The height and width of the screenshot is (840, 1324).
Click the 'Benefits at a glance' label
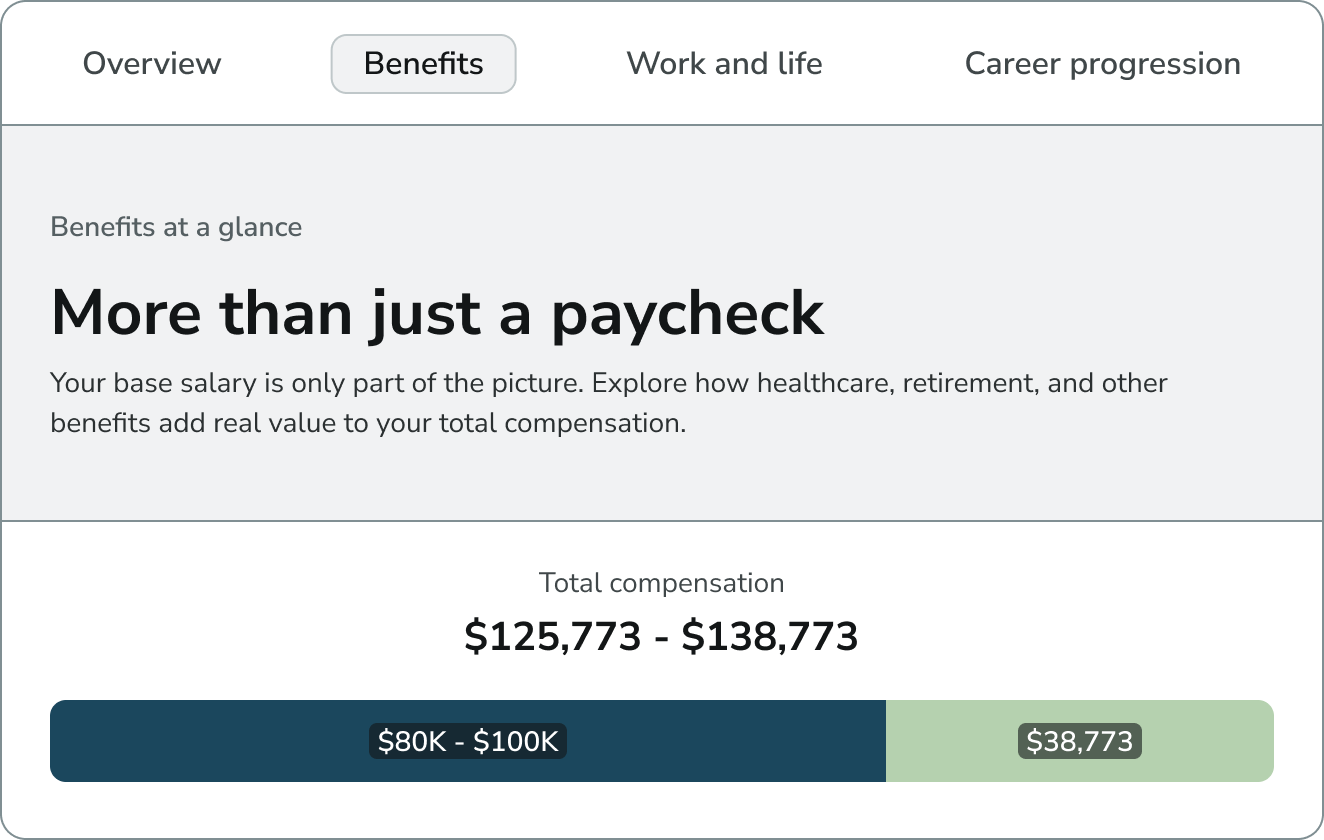click(176, 227)
